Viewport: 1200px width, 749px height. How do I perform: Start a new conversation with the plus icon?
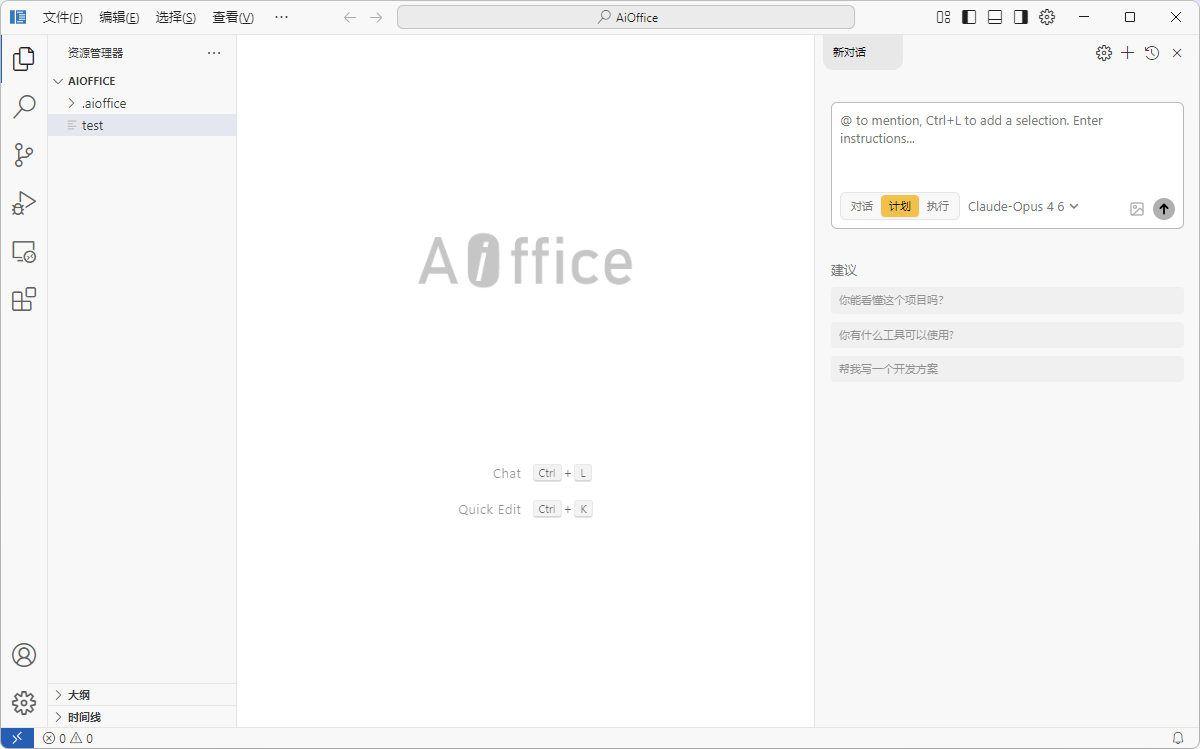coord(1127,52)
